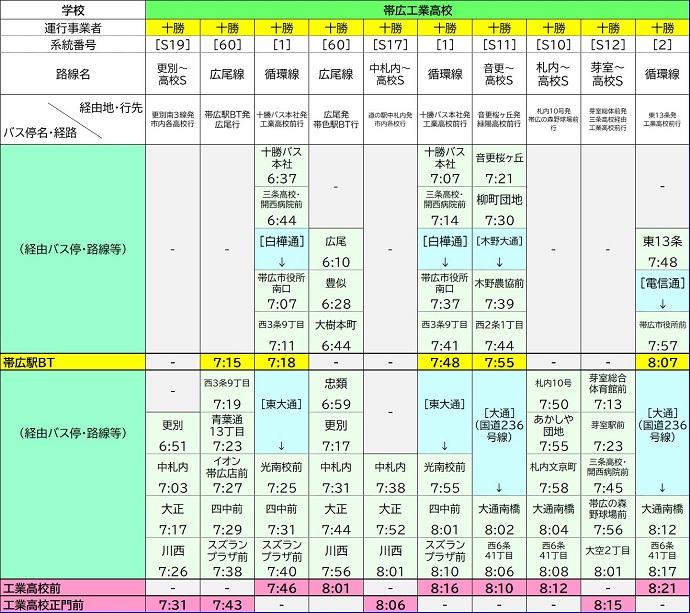Select 8:06 in the 工業高校正門前 row
Viewport: 690px width, 613px height.
coord(390,605)
